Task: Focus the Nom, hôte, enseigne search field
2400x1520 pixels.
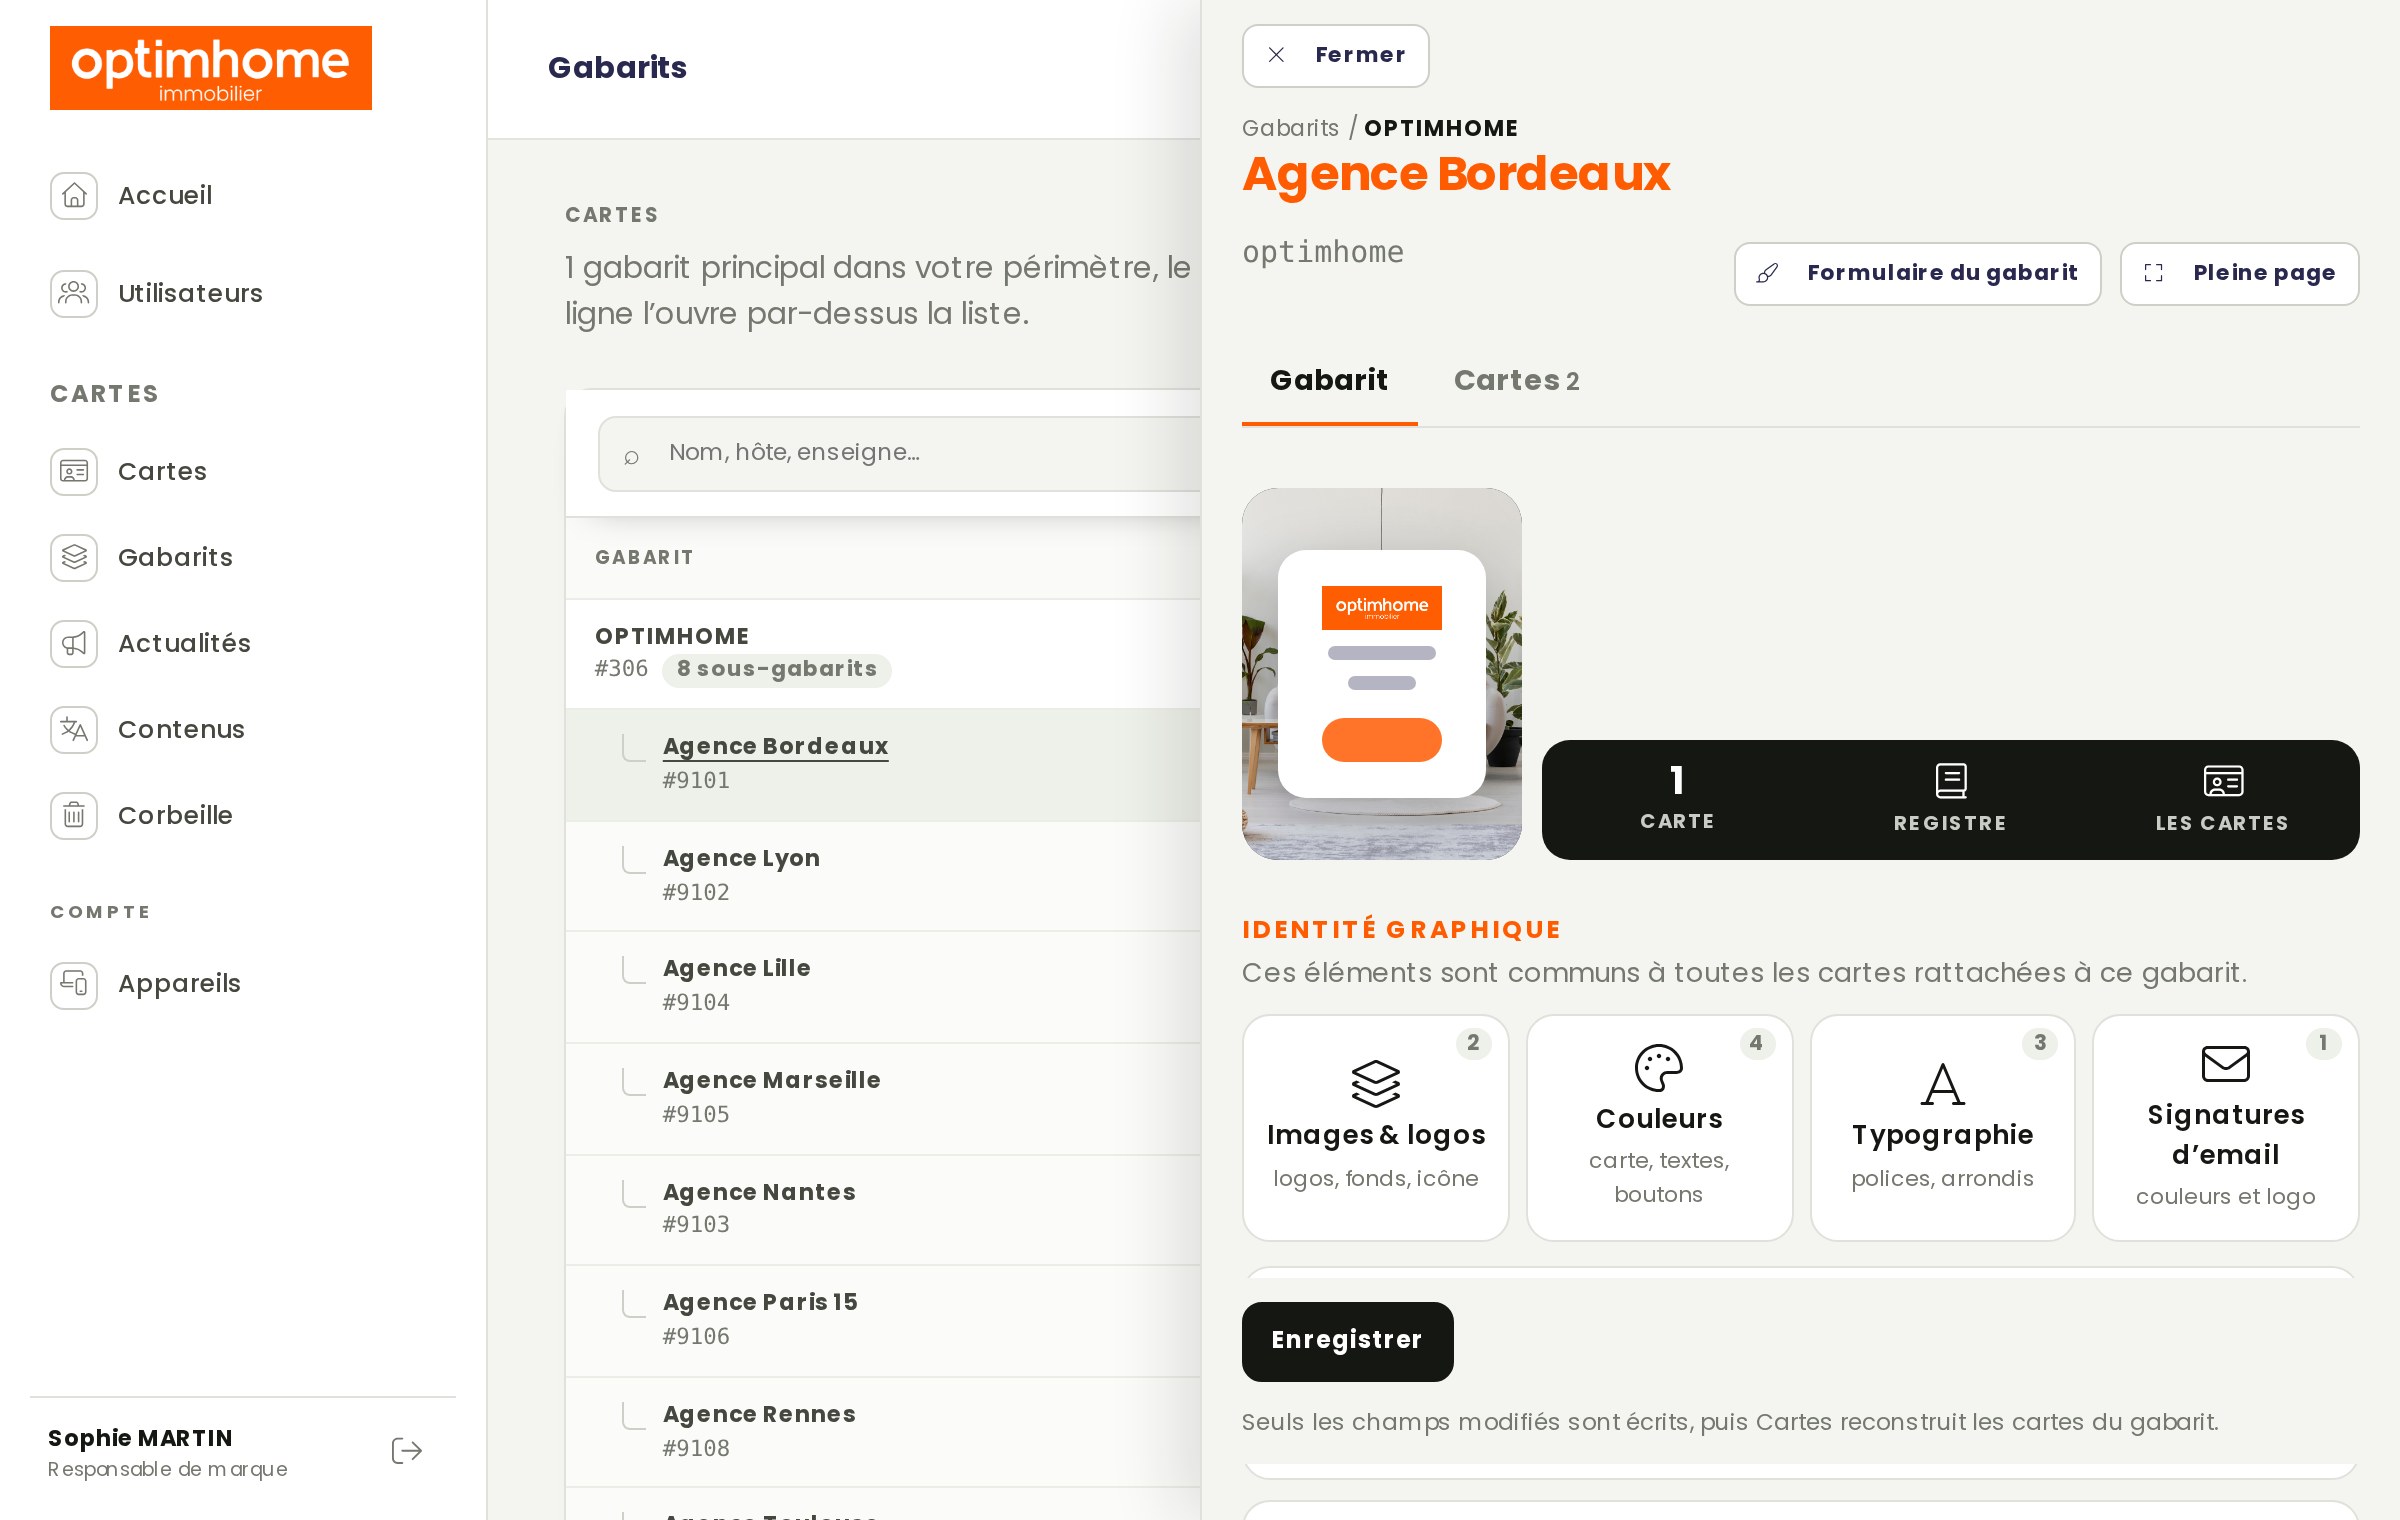Action: coord(900,453)
